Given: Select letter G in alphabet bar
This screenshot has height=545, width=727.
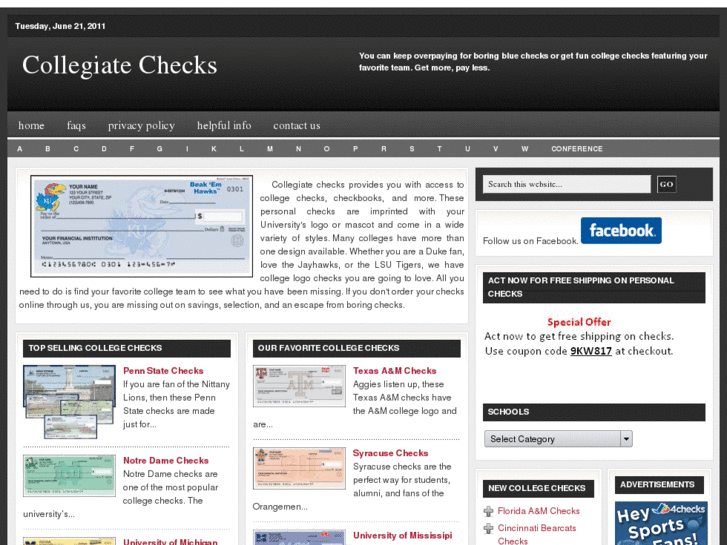Looking at the screenshot, I should pos(159,149).
